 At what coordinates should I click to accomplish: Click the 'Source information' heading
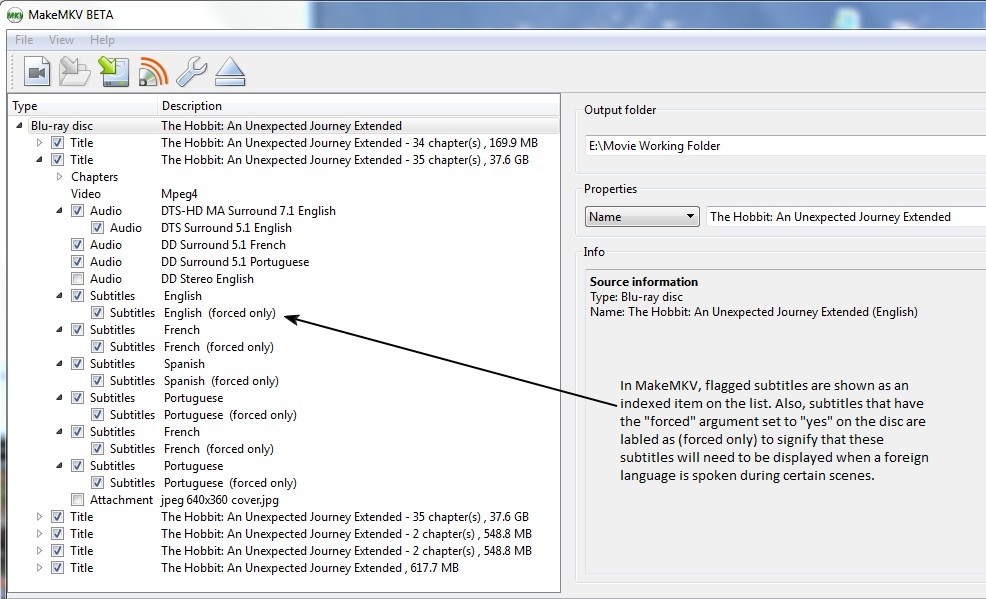click(644, 282)
